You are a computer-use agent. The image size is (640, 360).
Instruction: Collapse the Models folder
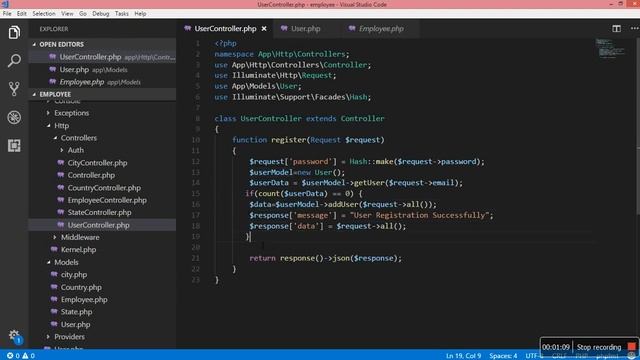(48, 262)
